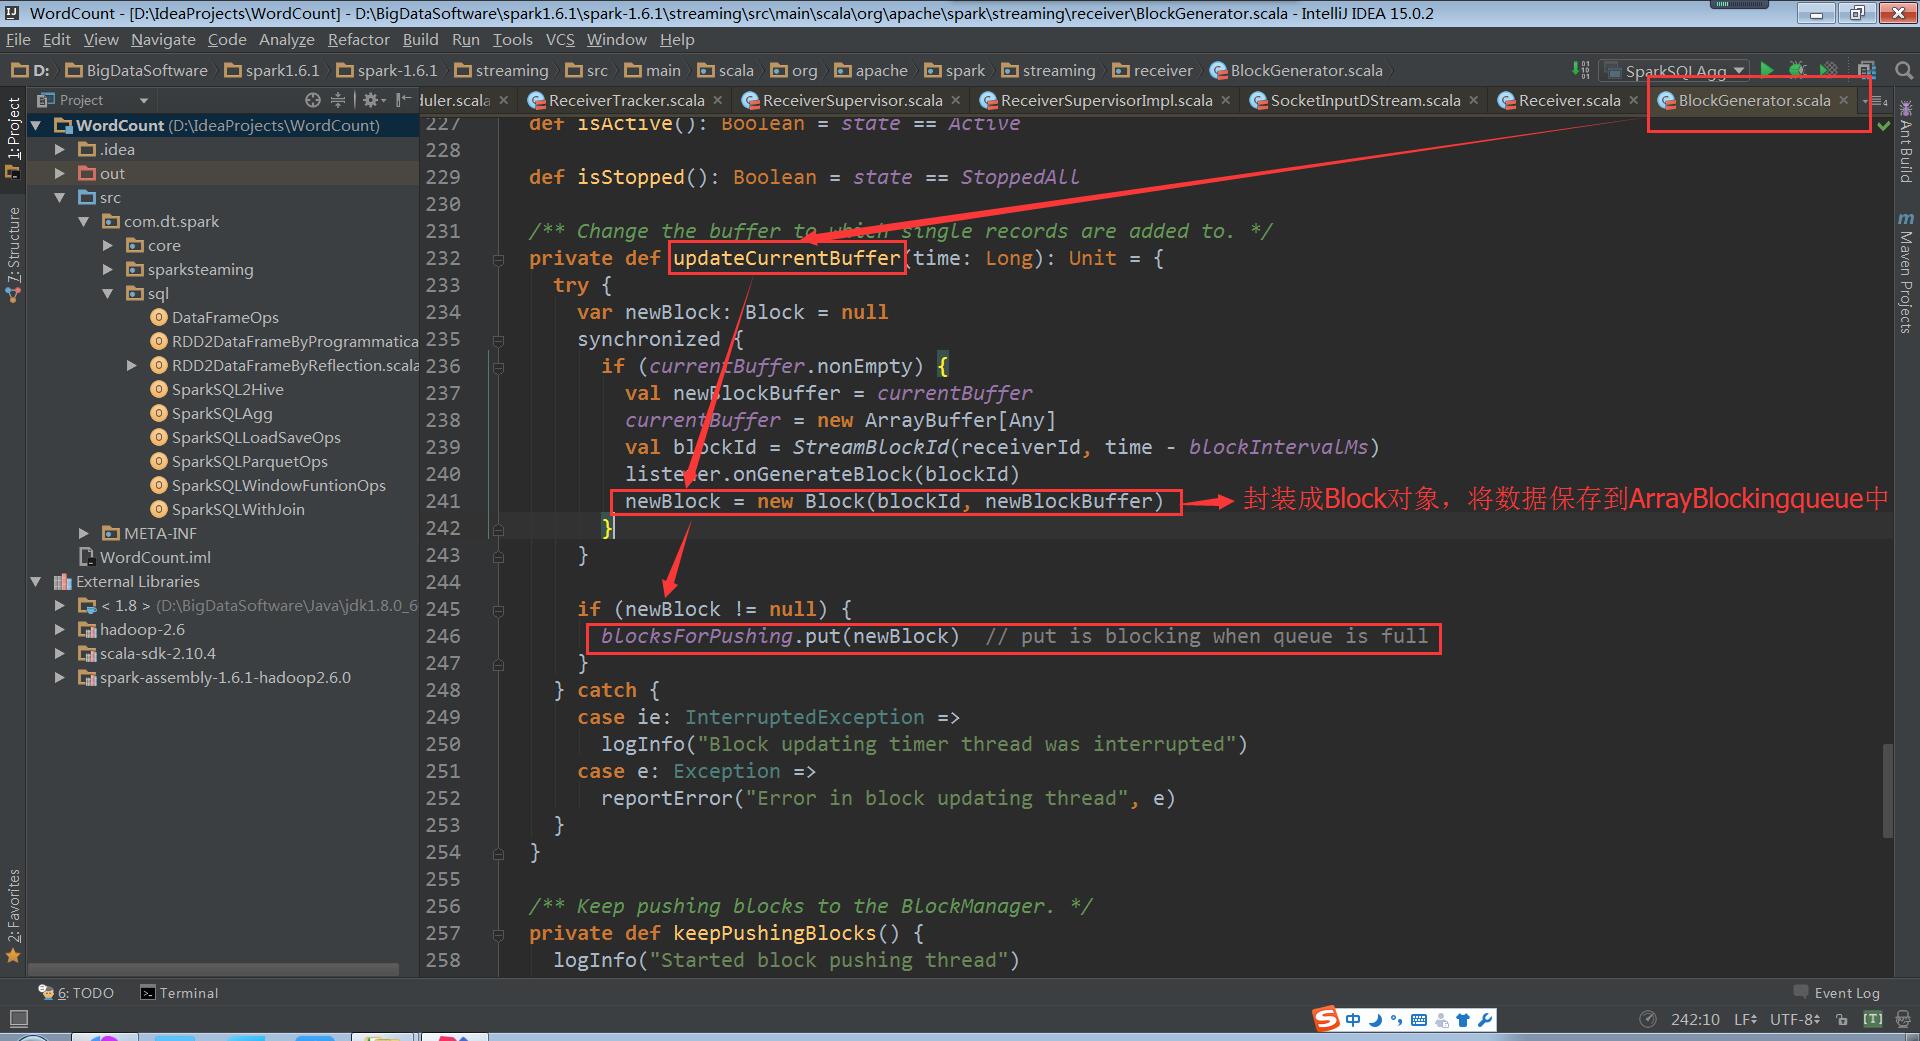Collapse all in Project panel

338,100
